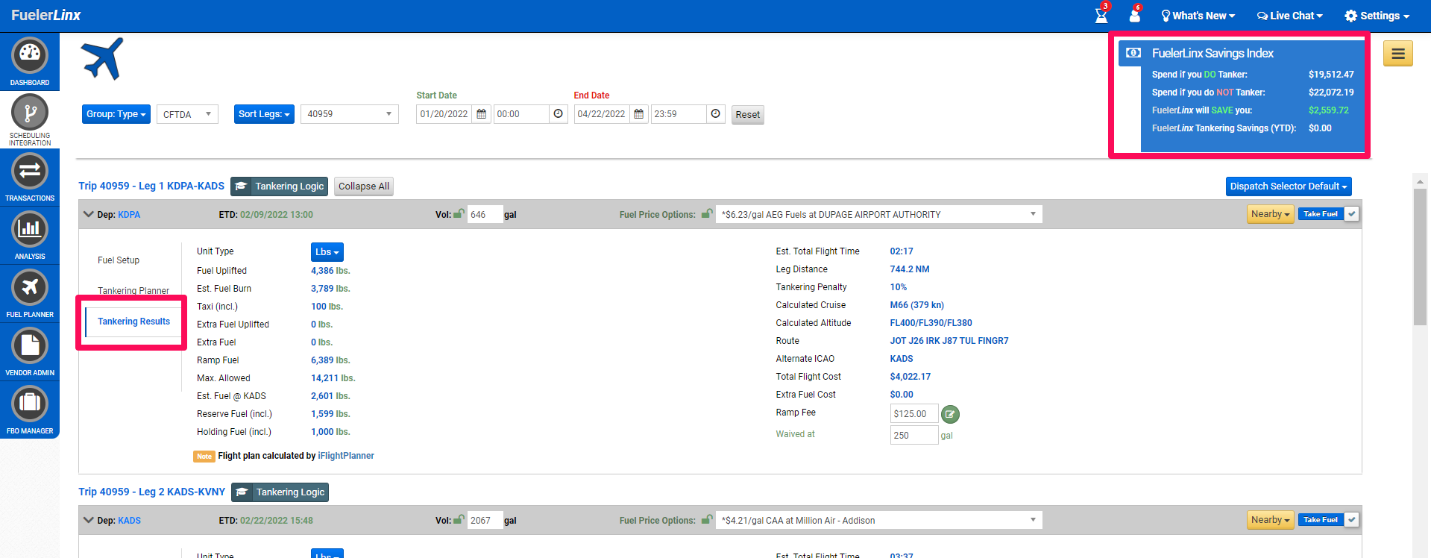
Task: Collapse the Dep: KADS section chevron
Action: tap(89, 520)
